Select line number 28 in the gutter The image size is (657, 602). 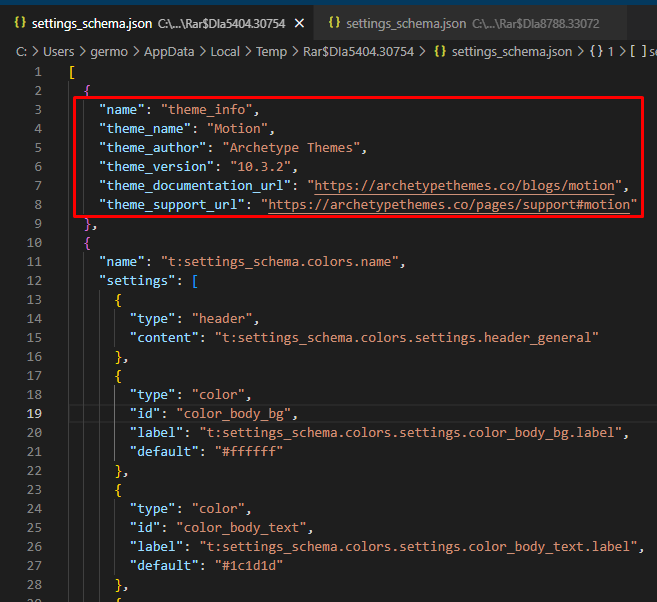(x=34, y=585)
